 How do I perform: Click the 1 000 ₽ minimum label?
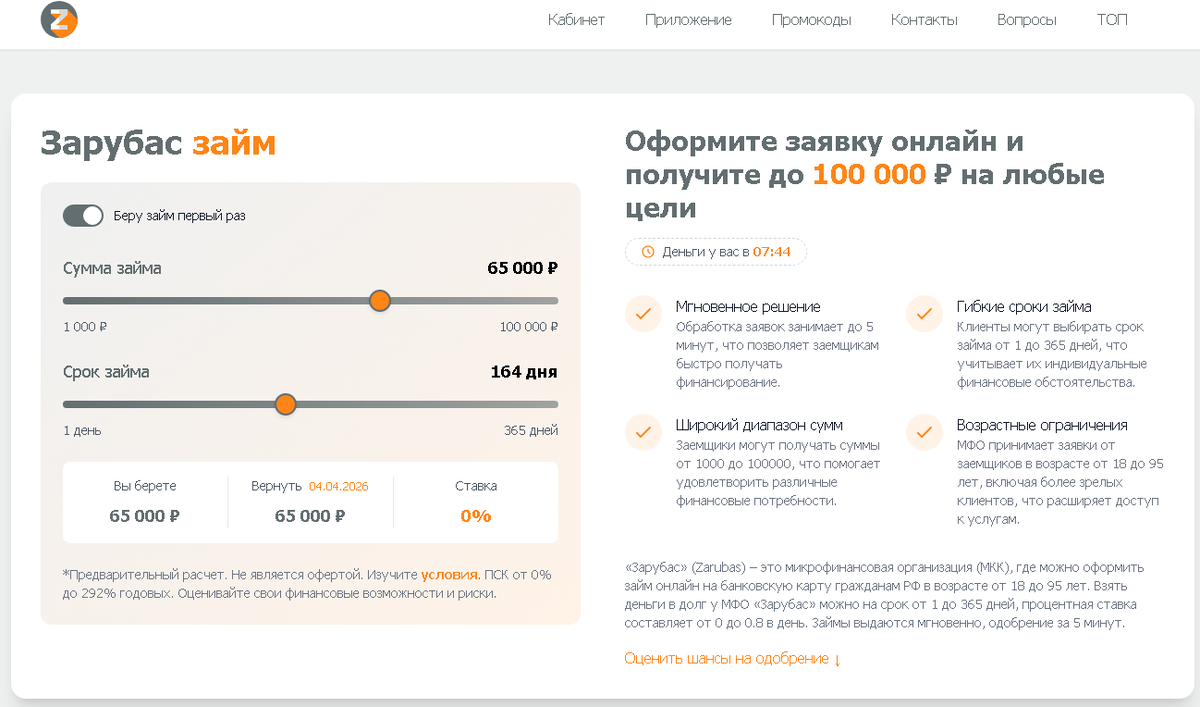point(85,327)
